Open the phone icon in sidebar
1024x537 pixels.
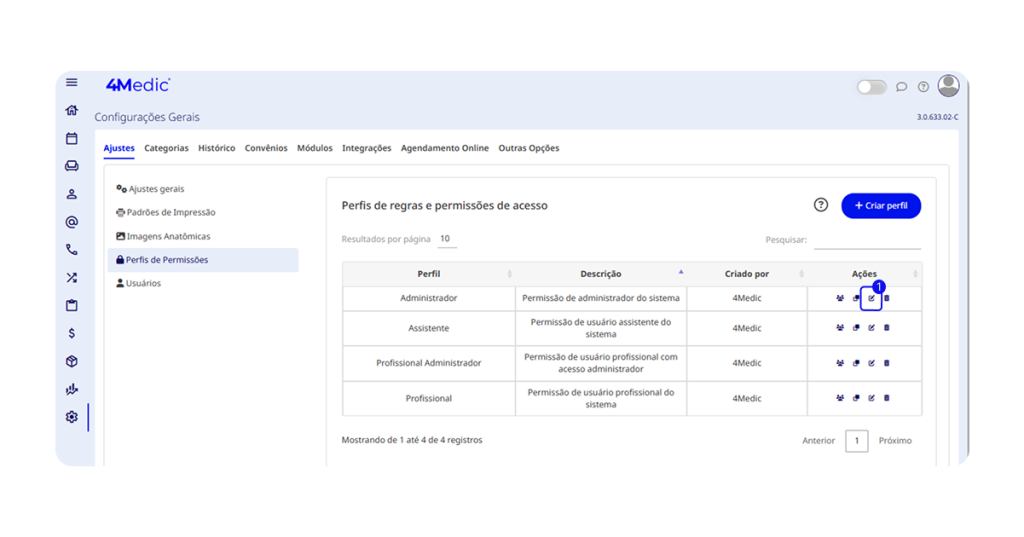tap(71, 250)
